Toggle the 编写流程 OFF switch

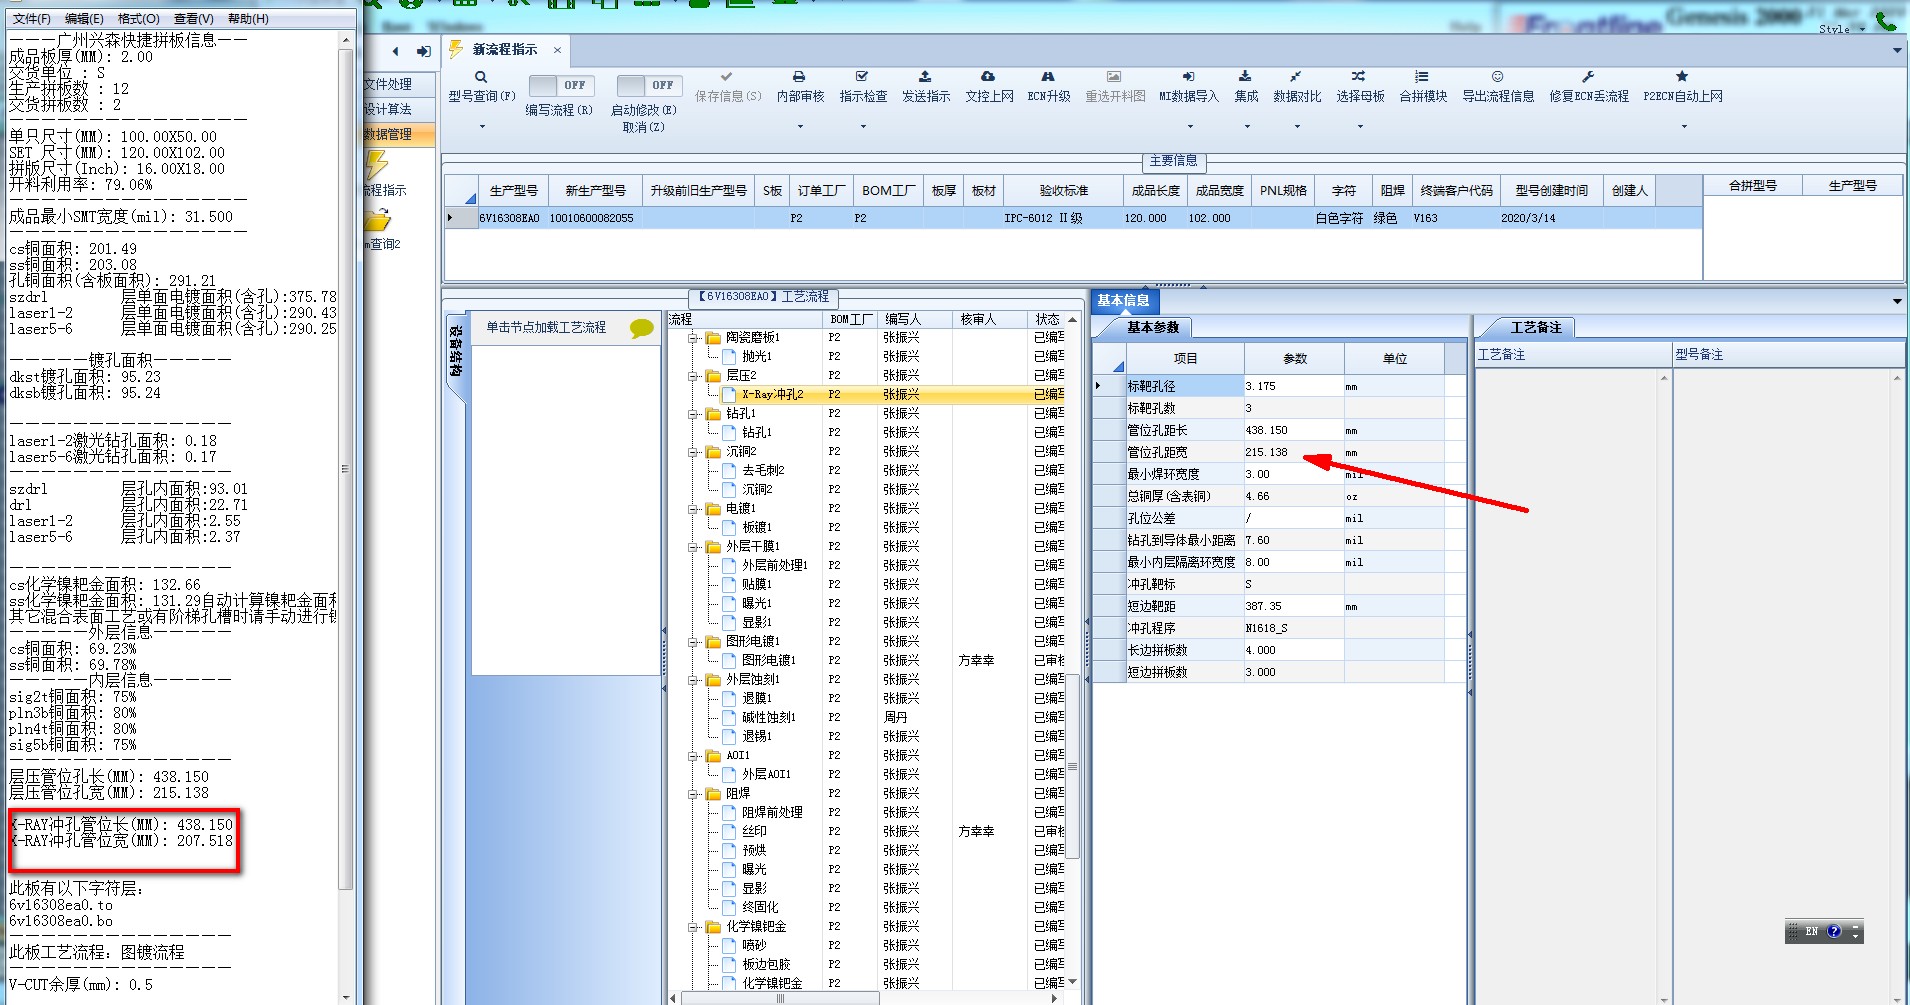[x=561, y=86]
